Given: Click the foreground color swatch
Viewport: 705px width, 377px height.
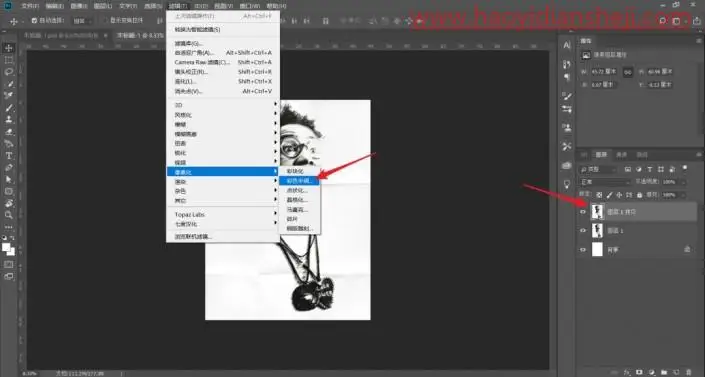Looking at the screenshot, I should point(6,247).
